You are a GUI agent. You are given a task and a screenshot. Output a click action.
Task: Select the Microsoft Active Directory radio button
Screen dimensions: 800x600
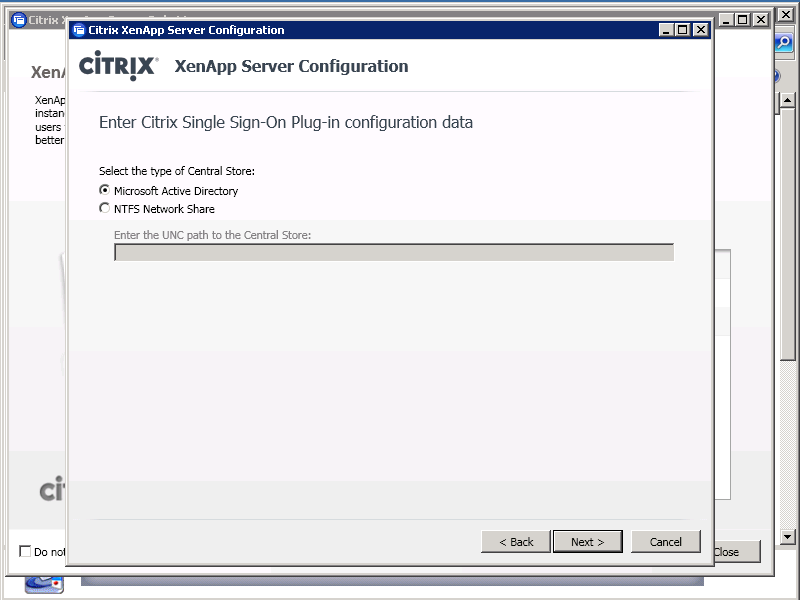(x=104, y=190)
